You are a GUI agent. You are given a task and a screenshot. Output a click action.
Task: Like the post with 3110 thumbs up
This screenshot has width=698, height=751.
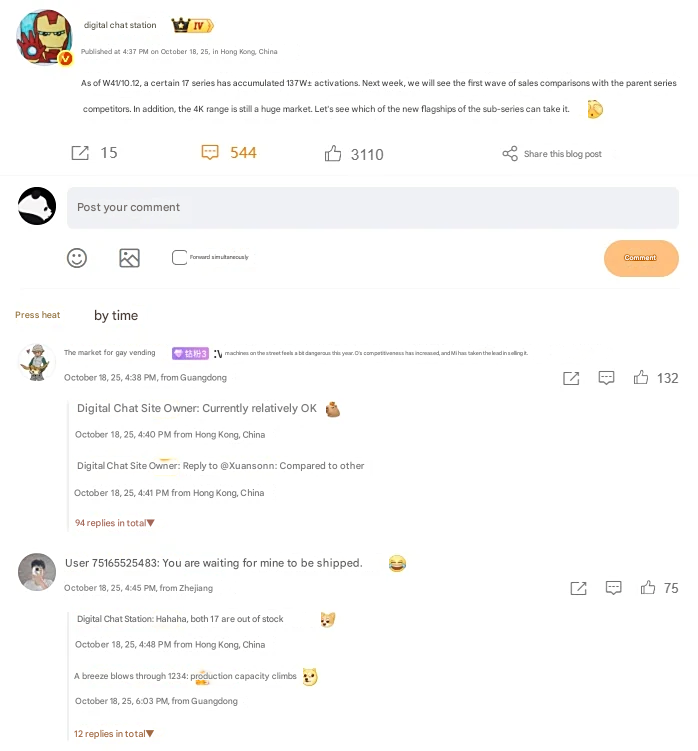pos(333,153)
